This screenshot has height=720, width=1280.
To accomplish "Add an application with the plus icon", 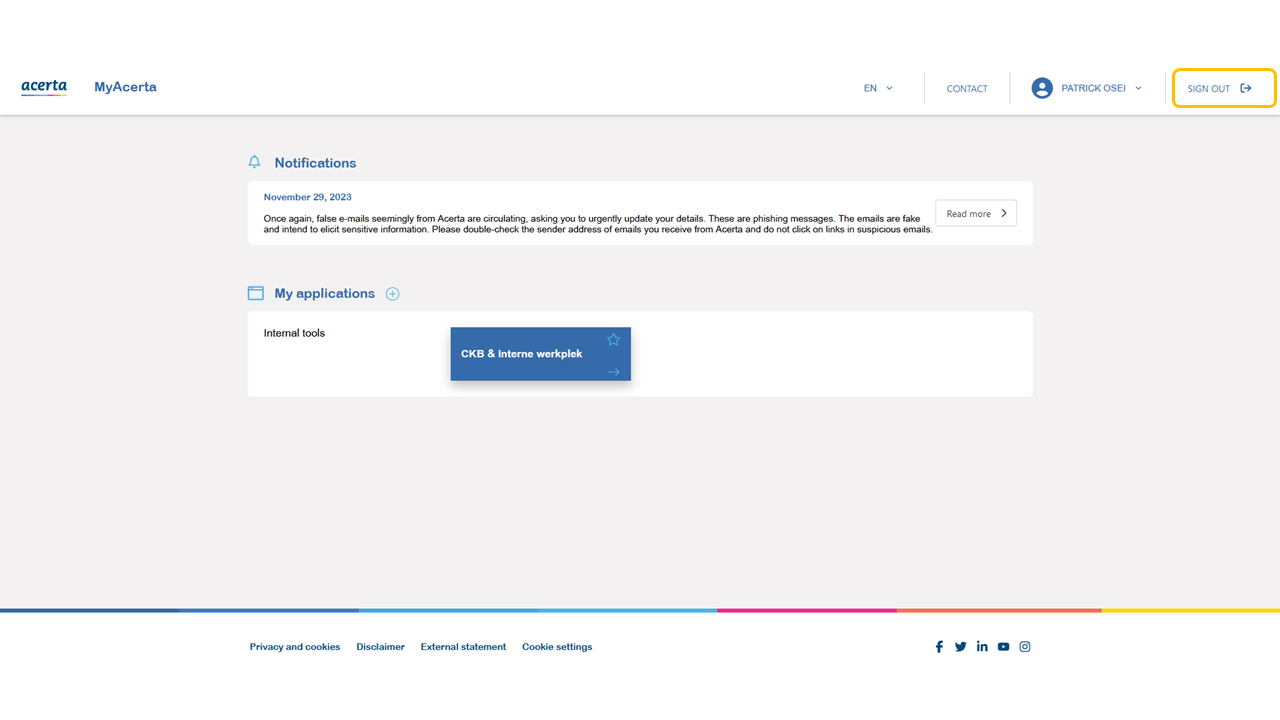I will [393, 294].
